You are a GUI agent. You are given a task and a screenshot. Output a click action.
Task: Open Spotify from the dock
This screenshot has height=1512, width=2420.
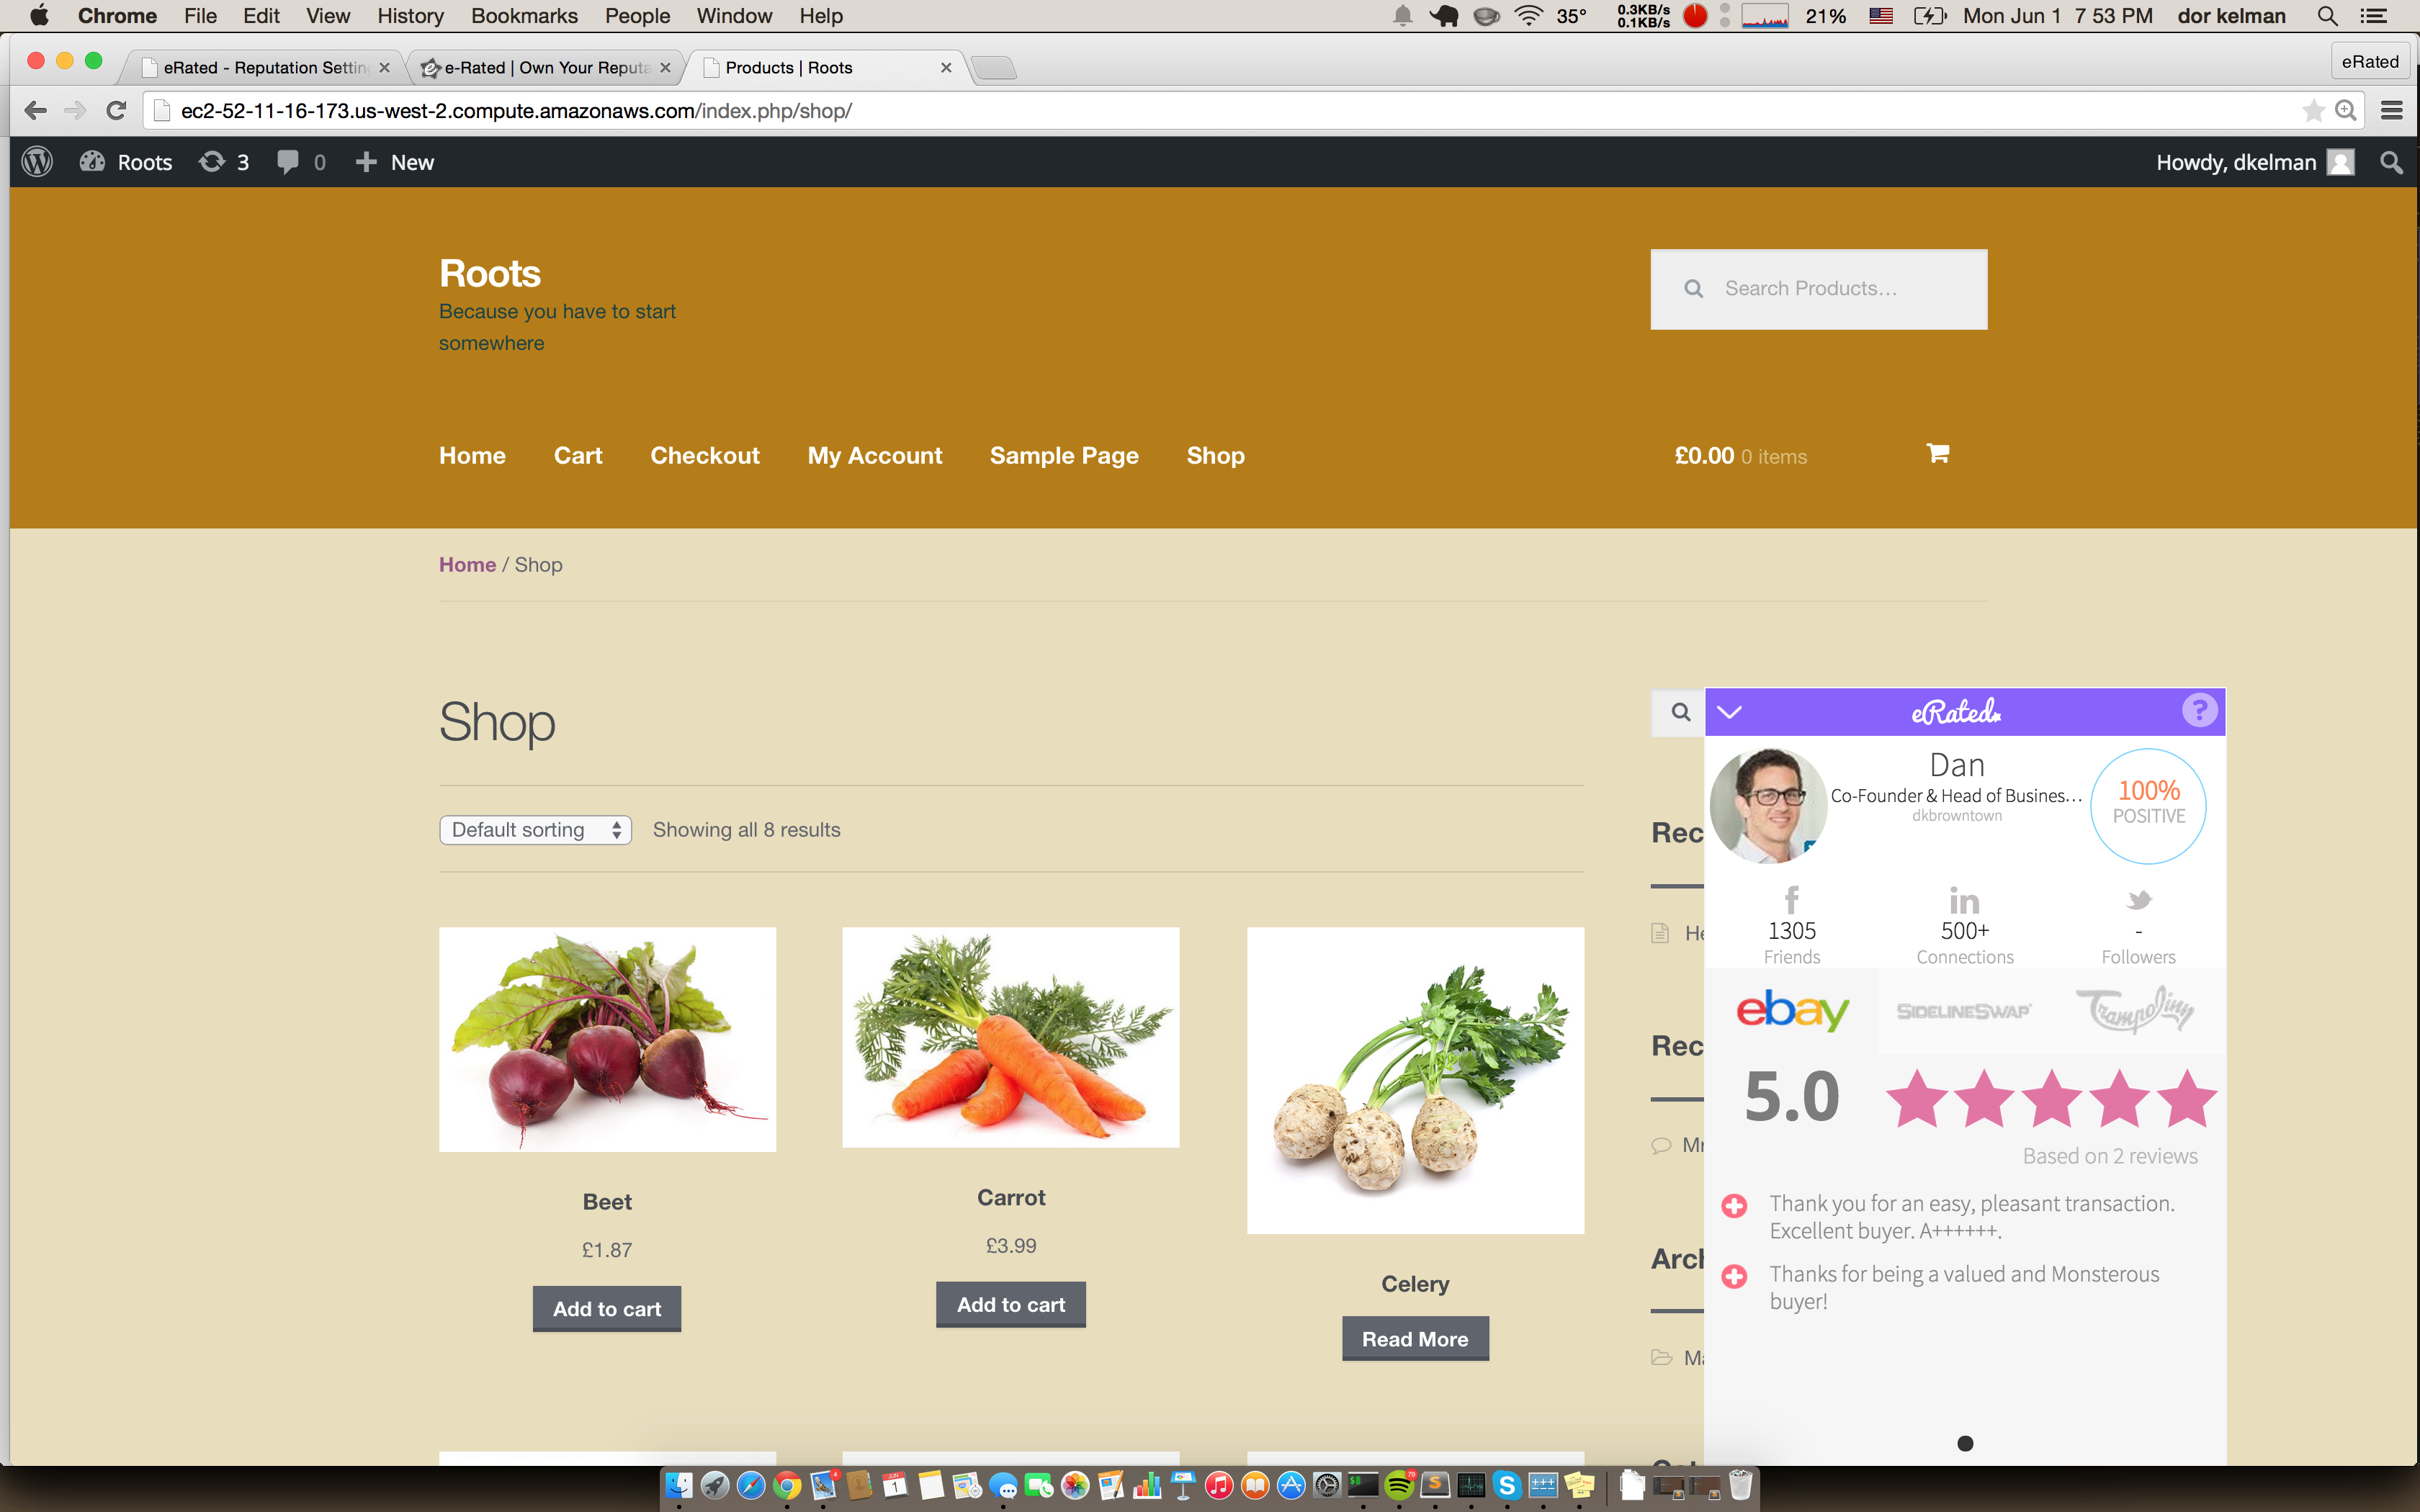tap(1399, 1486)
